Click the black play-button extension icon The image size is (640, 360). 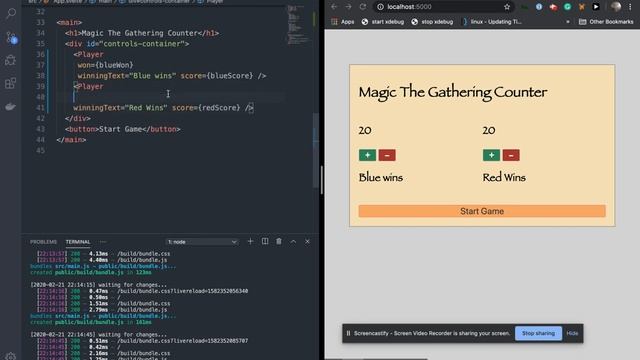coord(596,7)
